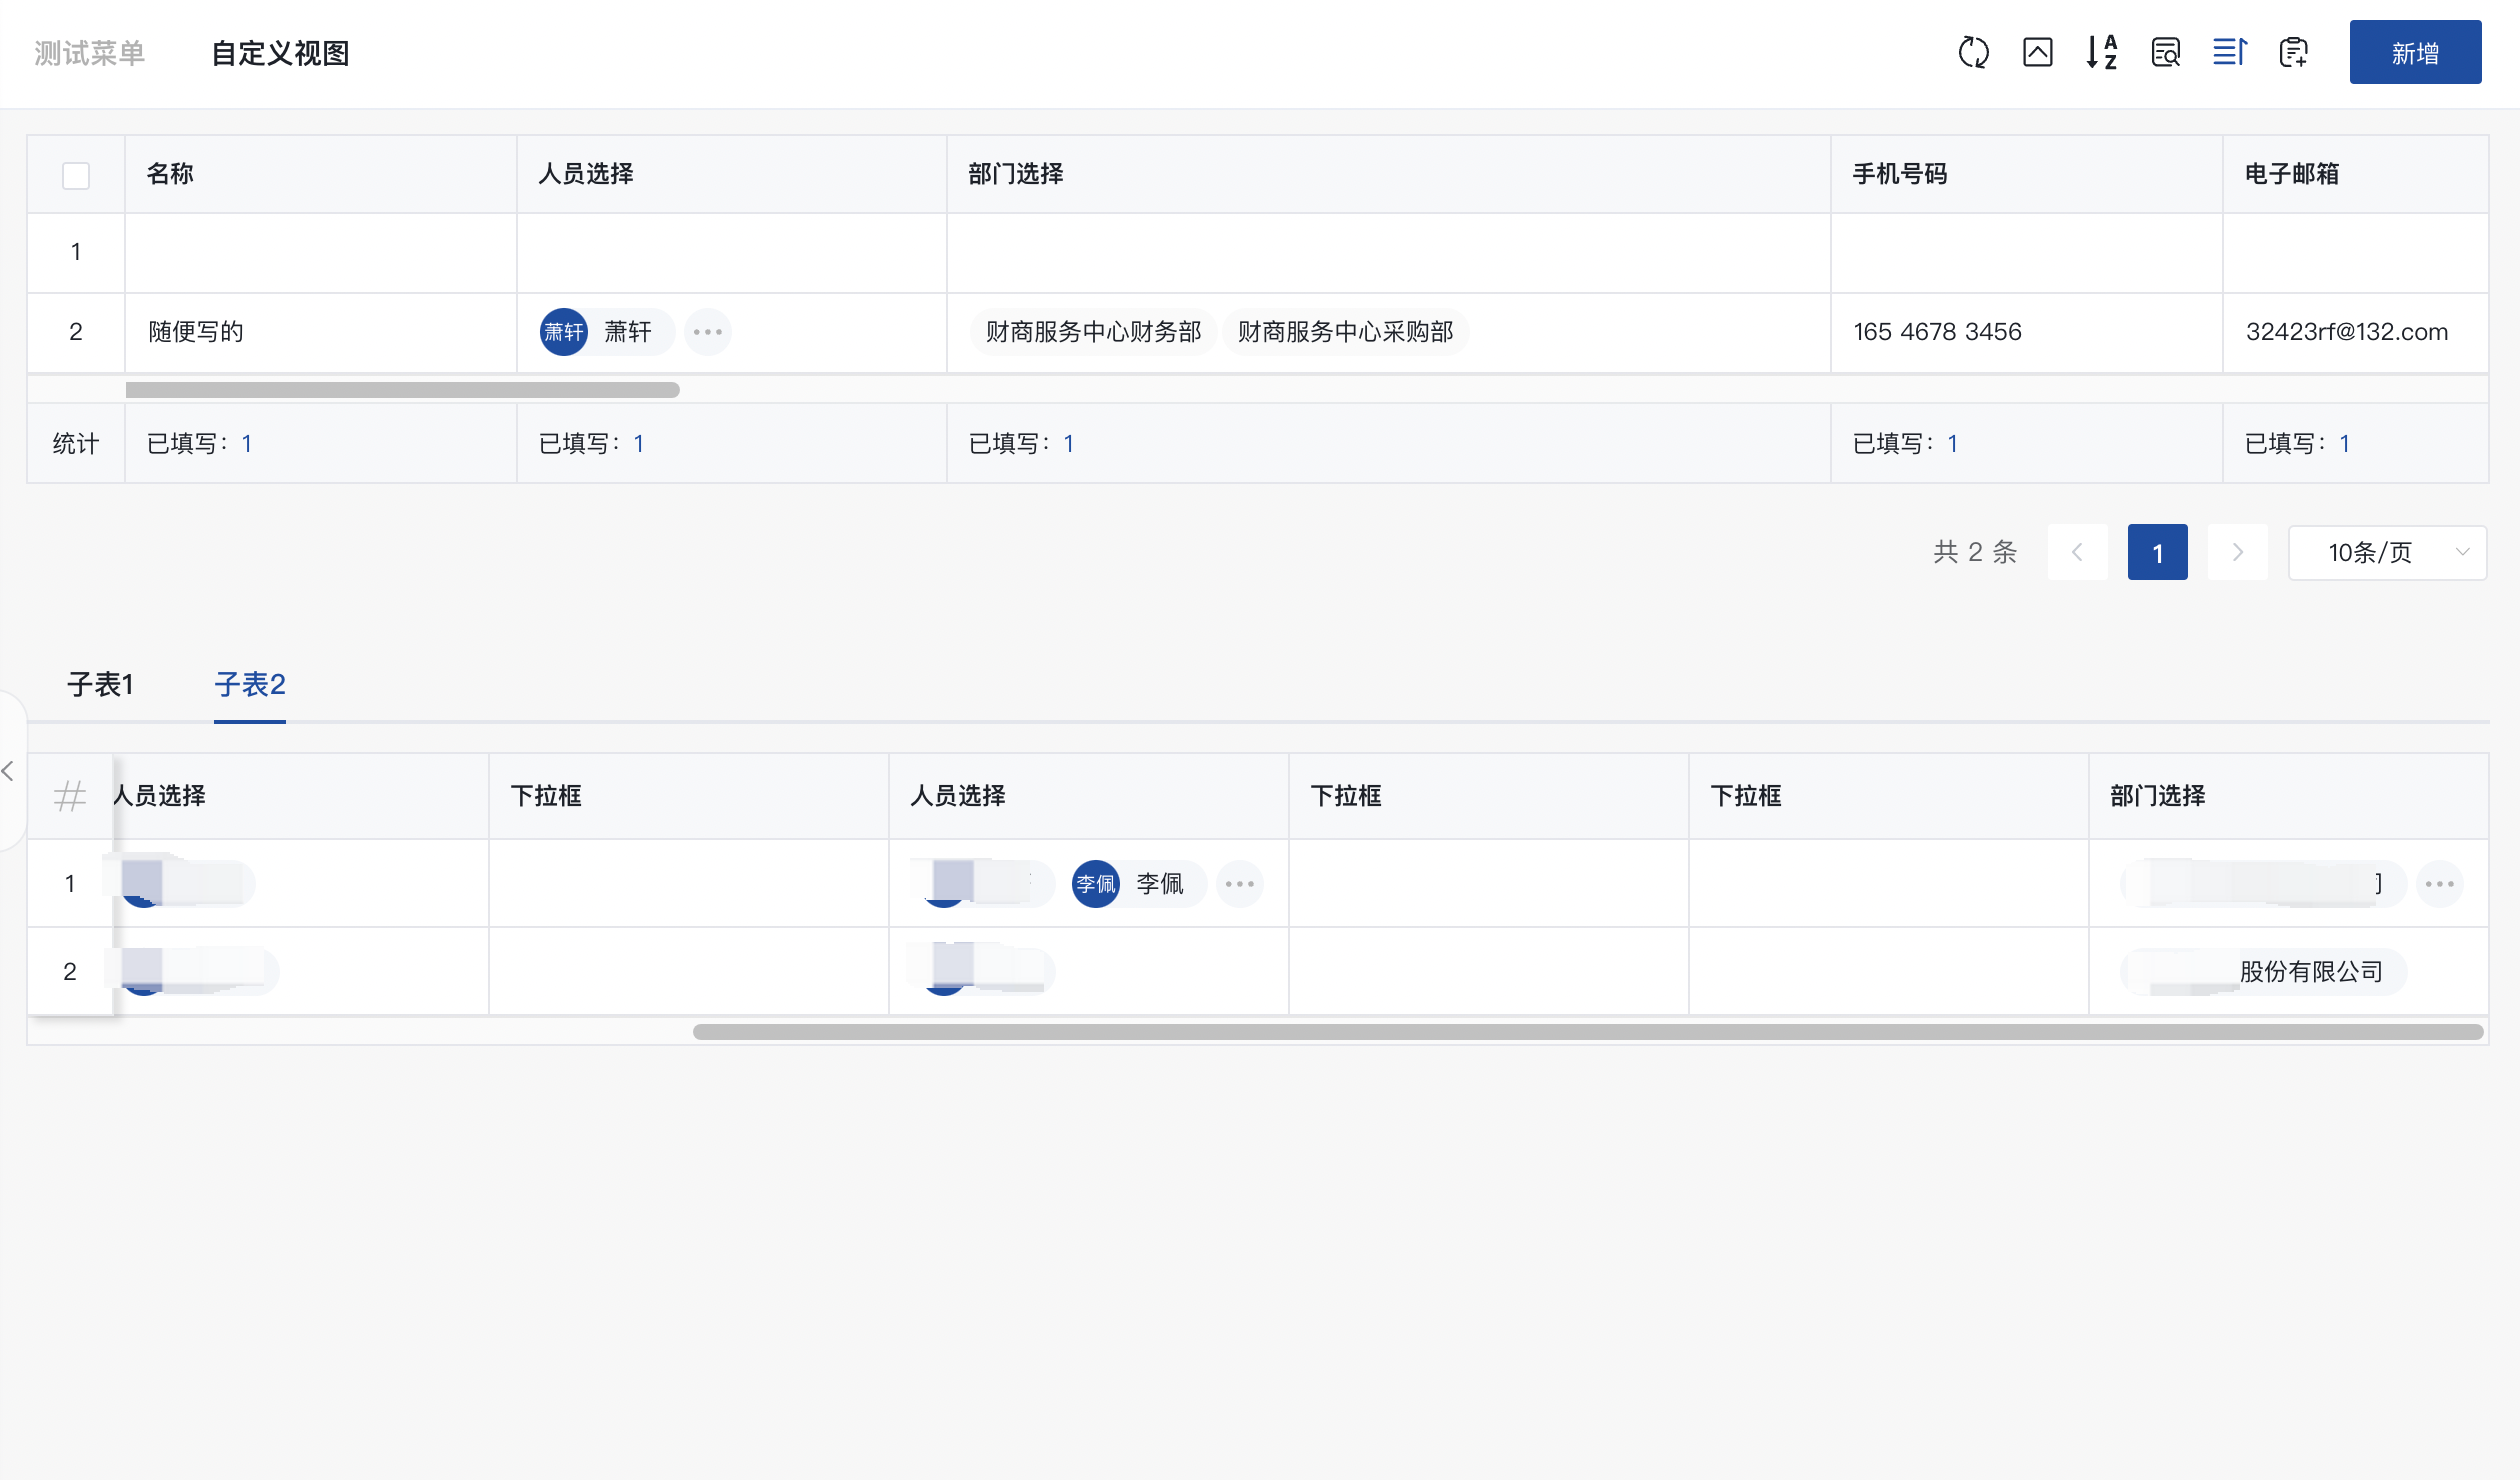Check the select-all checkbox in header

coord(76,175)
